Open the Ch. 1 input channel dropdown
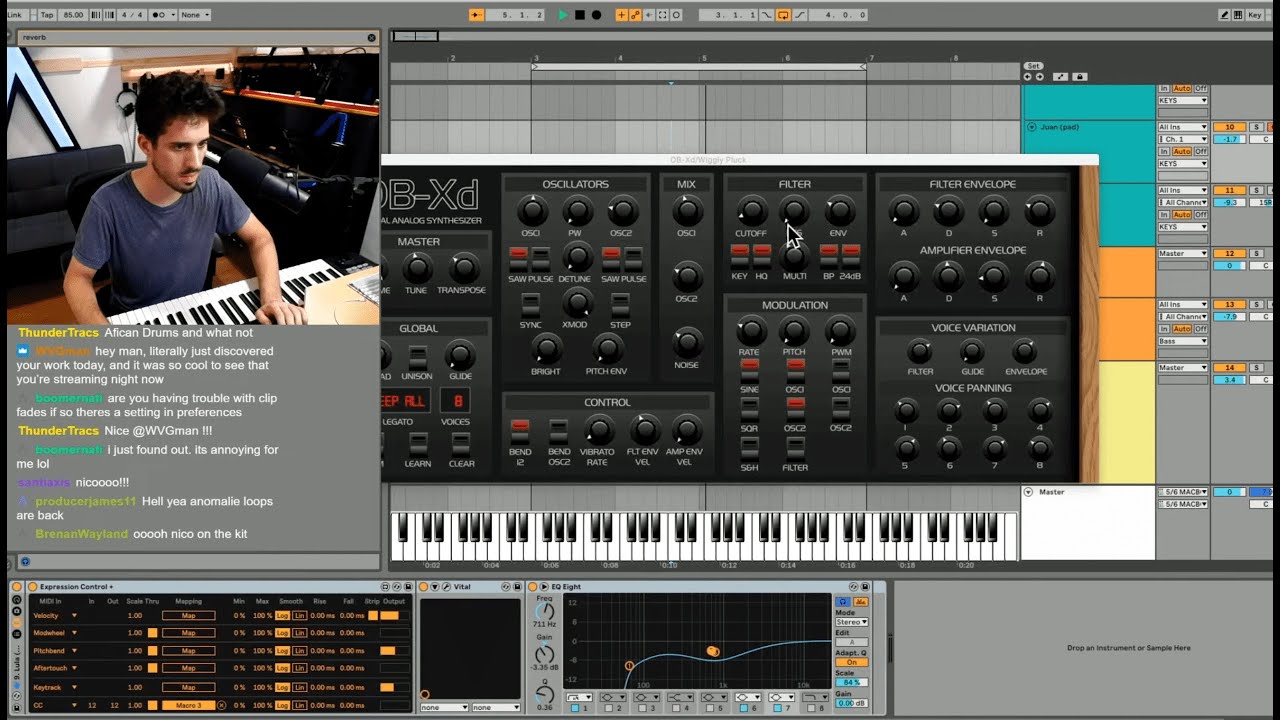The width and height of the screenshot is (1280, 720). (x=1183, y=139)
